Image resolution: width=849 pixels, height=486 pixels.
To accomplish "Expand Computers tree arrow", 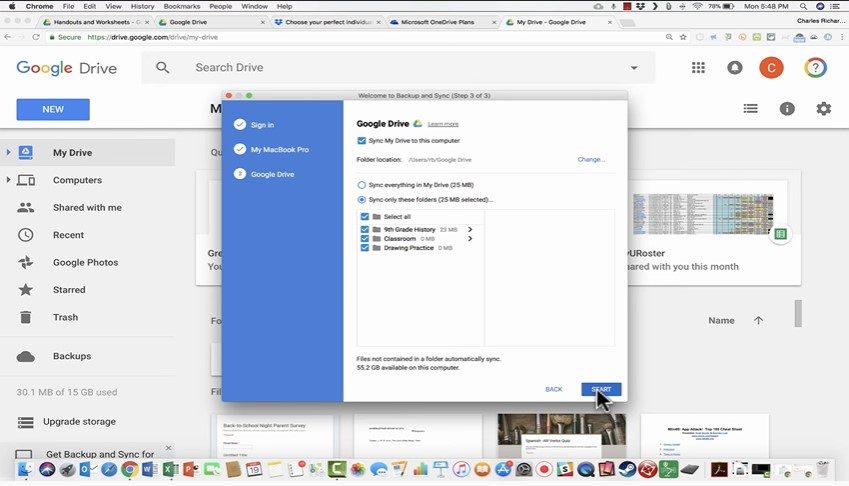I will [x=8, y=180].
